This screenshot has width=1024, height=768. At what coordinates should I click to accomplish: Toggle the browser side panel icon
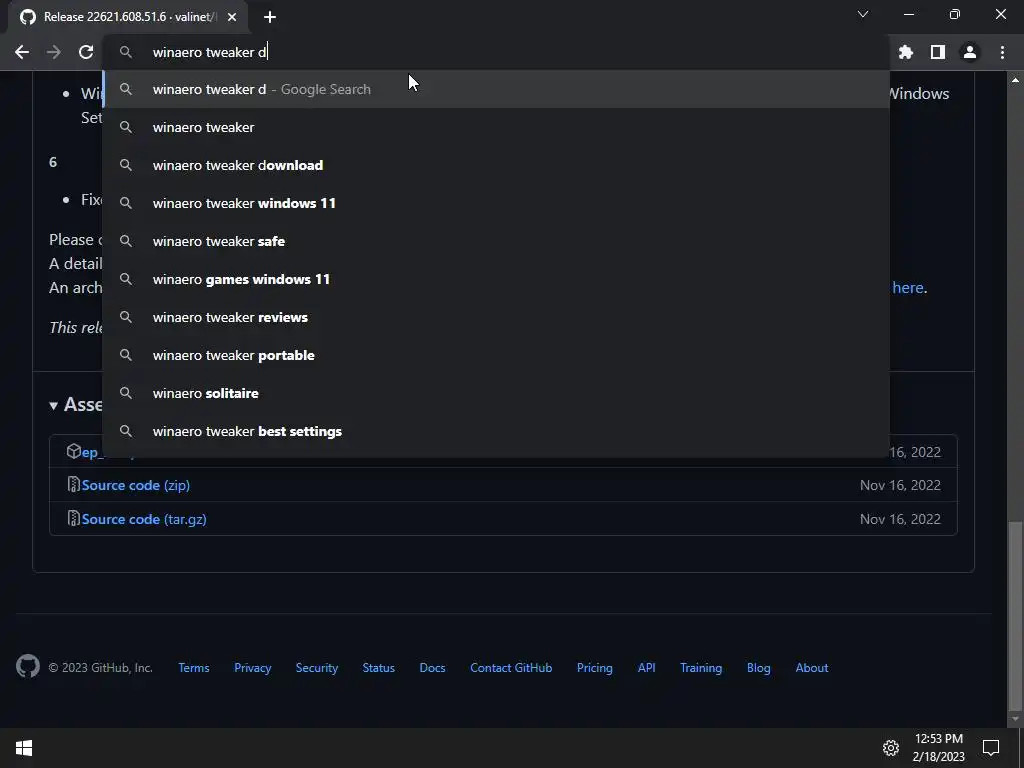tap(938, 52)
